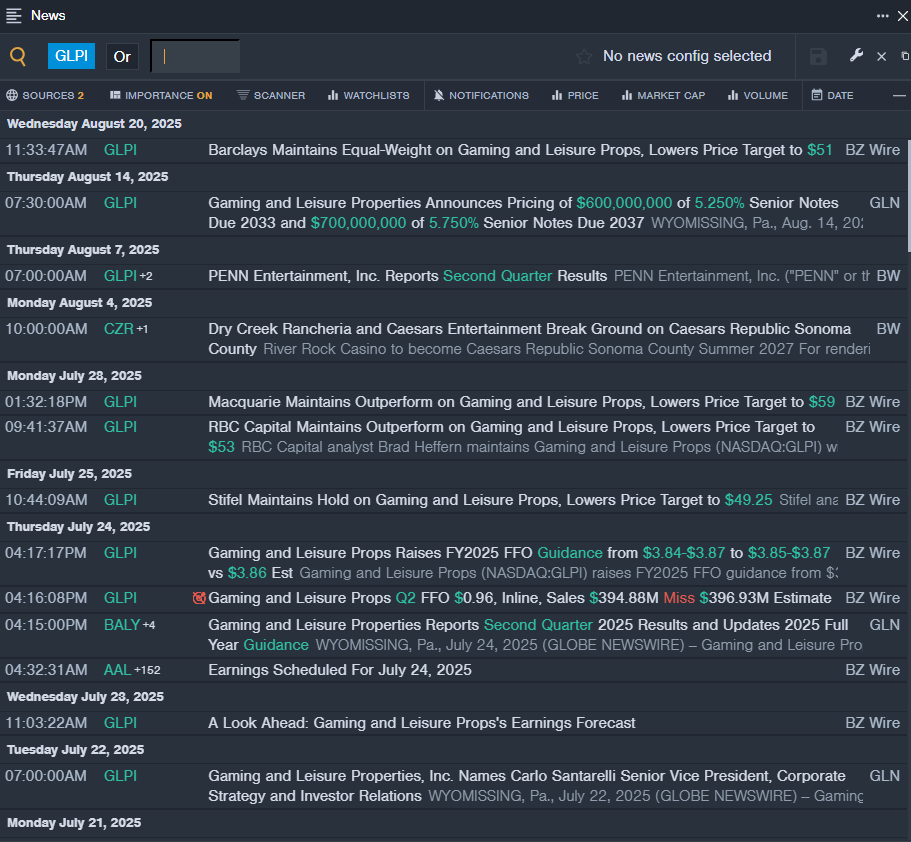Screen dimensions: 911x842
Task: Click the 'Monday July 28, 2025' date header
Action: (x=74, y=376)
